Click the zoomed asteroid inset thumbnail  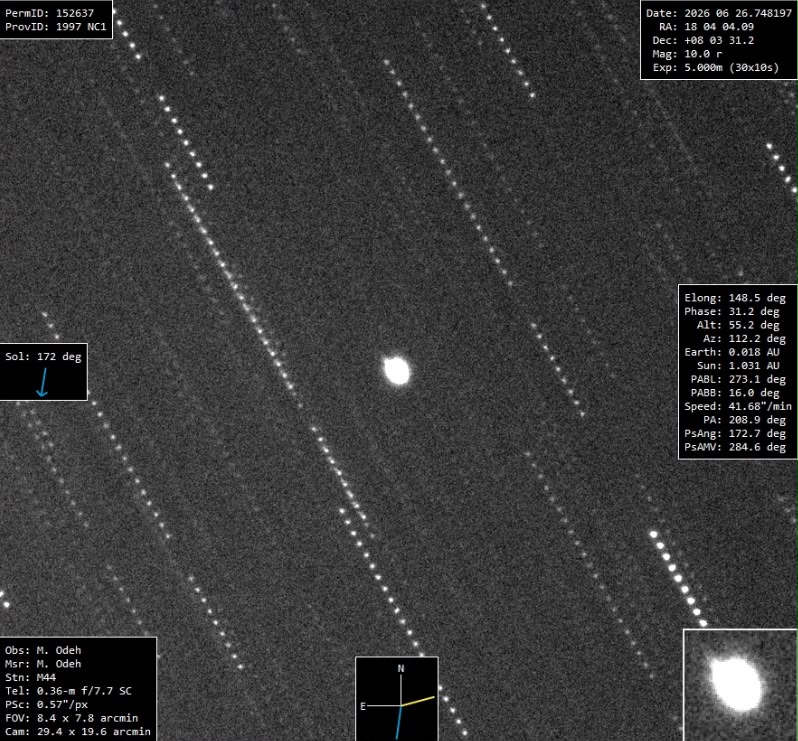click(x=740, y=685)
